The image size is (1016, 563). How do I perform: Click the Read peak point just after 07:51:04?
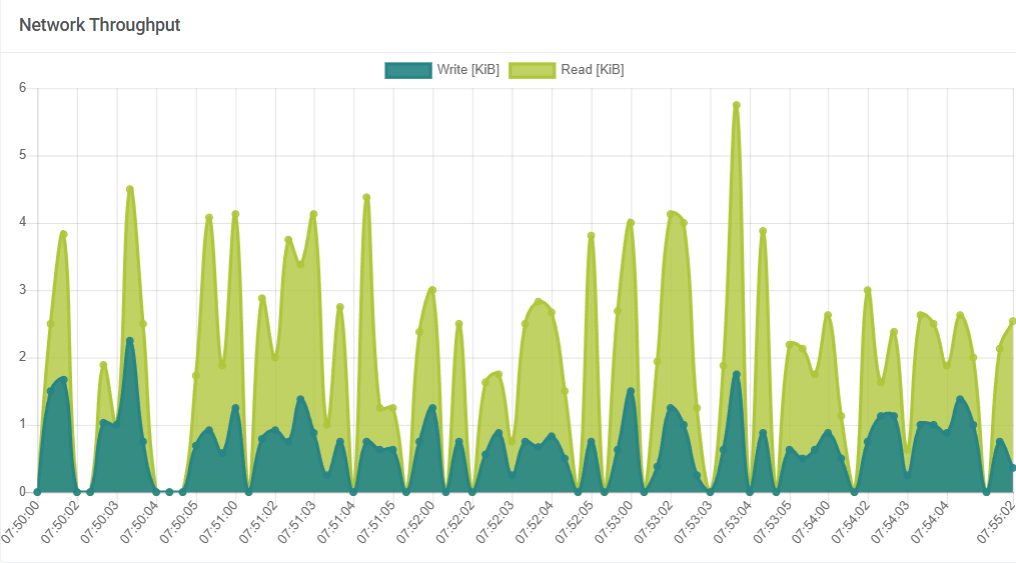(367, 197)
